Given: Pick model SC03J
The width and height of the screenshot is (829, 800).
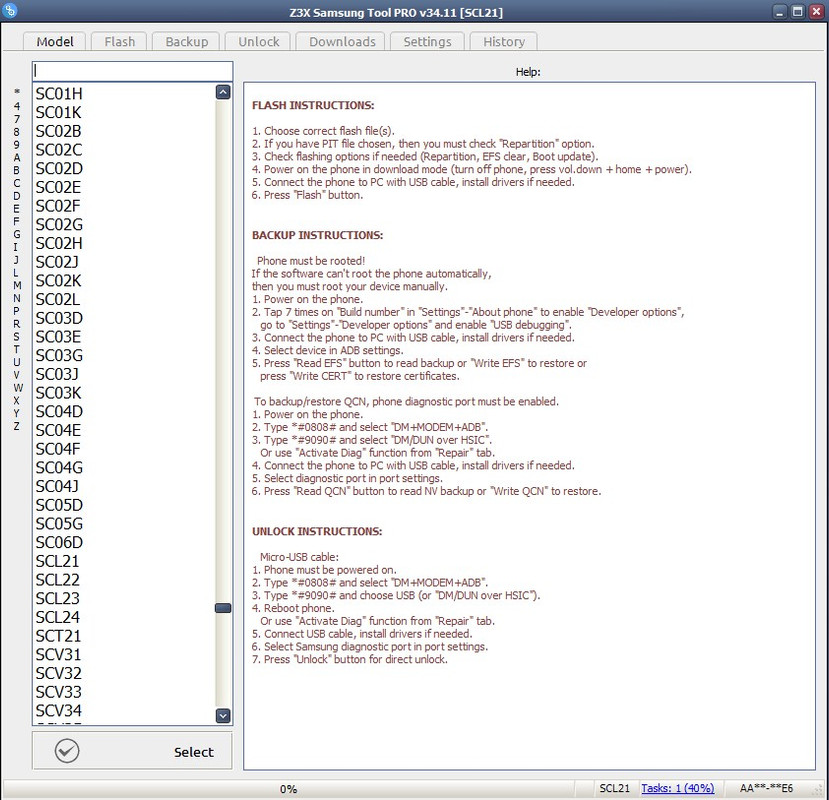Looking at the screenshot, I should coord(124,374).
